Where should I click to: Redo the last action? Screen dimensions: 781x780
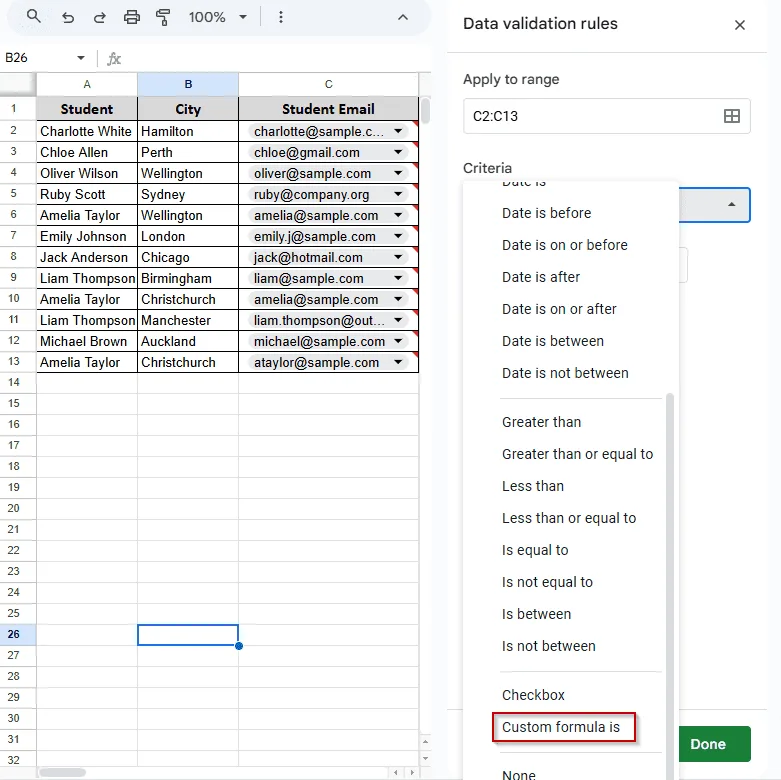[100, 17]
